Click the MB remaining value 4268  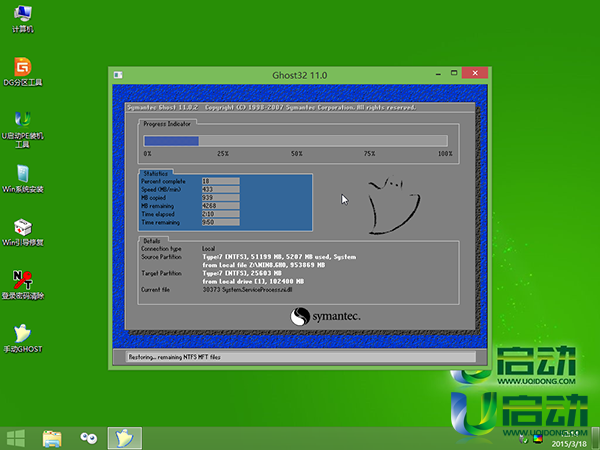221,206
